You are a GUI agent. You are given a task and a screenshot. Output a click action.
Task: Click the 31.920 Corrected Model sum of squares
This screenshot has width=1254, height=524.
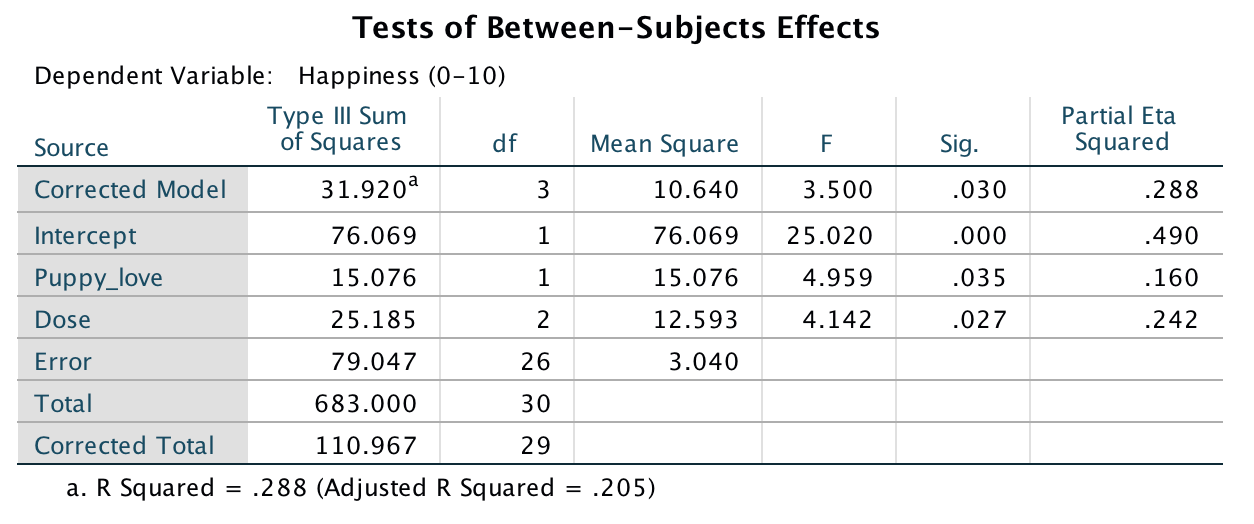[366, 190]
